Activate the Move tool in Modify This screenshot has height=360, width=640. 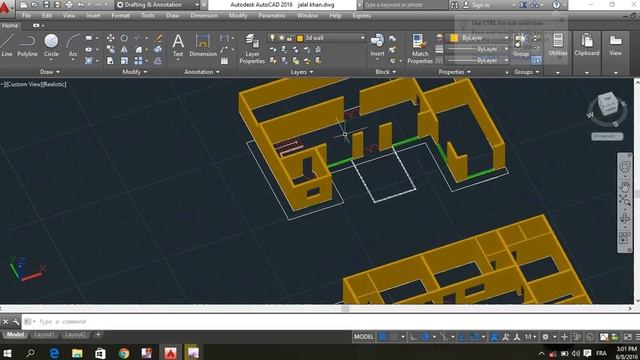111,38
